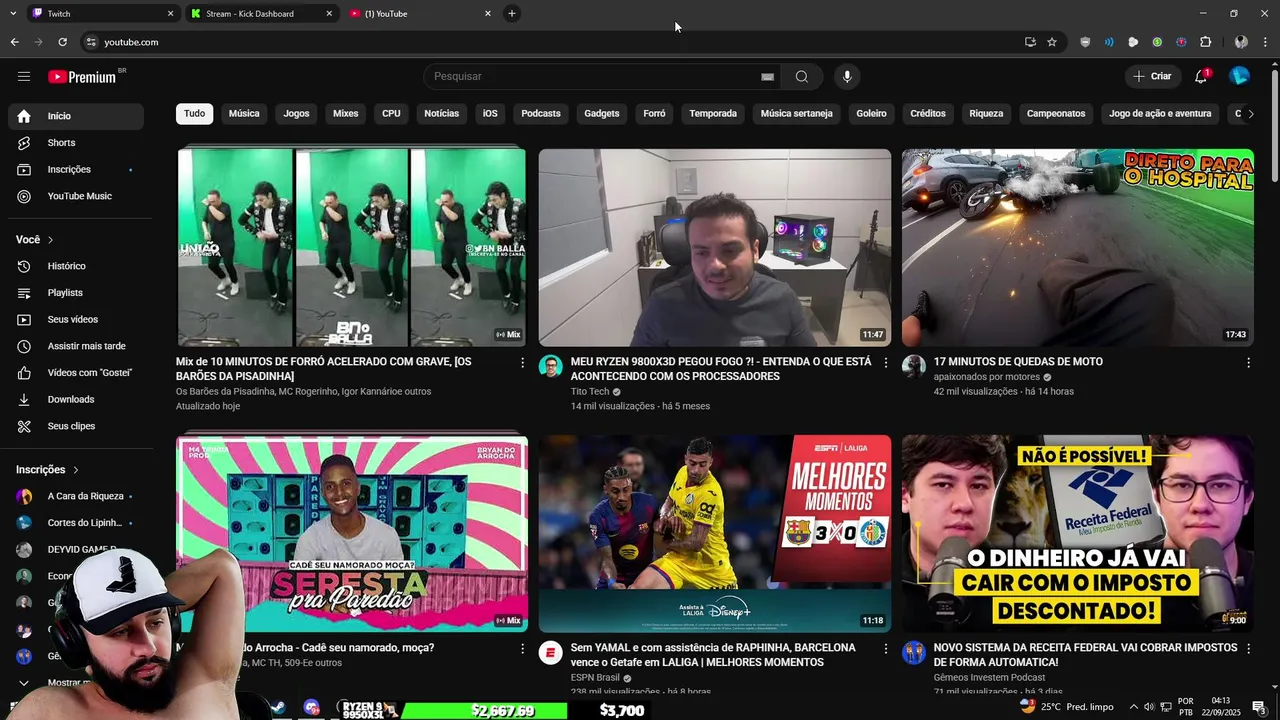The height and width of the screenshot is (720, 1280).
Task: Switch to Stream - Kick Dashboard tab
Action: coord(261,14)
